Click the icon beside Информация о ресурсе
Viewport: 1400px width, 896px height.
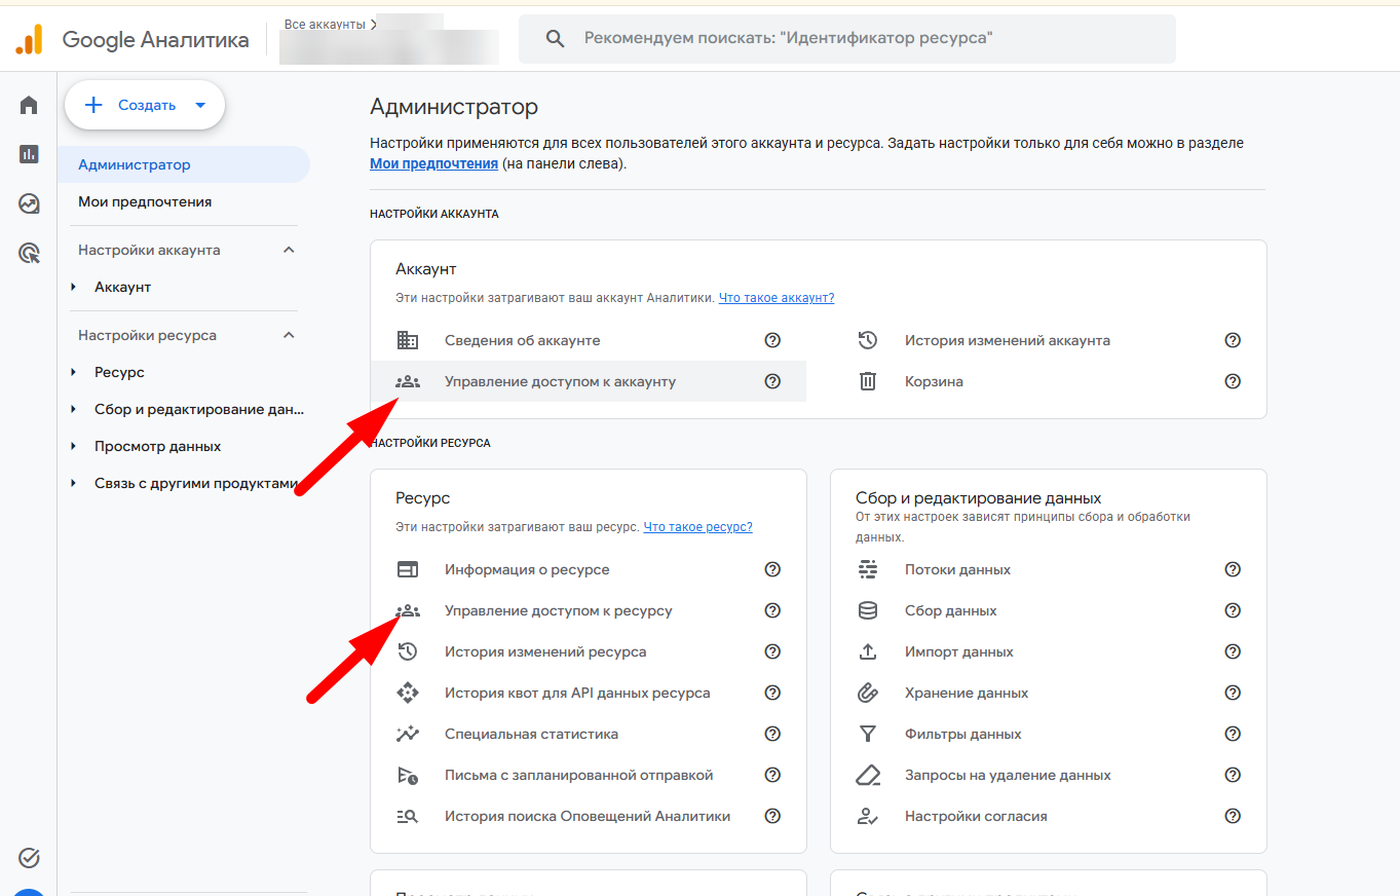click(408, 569)
